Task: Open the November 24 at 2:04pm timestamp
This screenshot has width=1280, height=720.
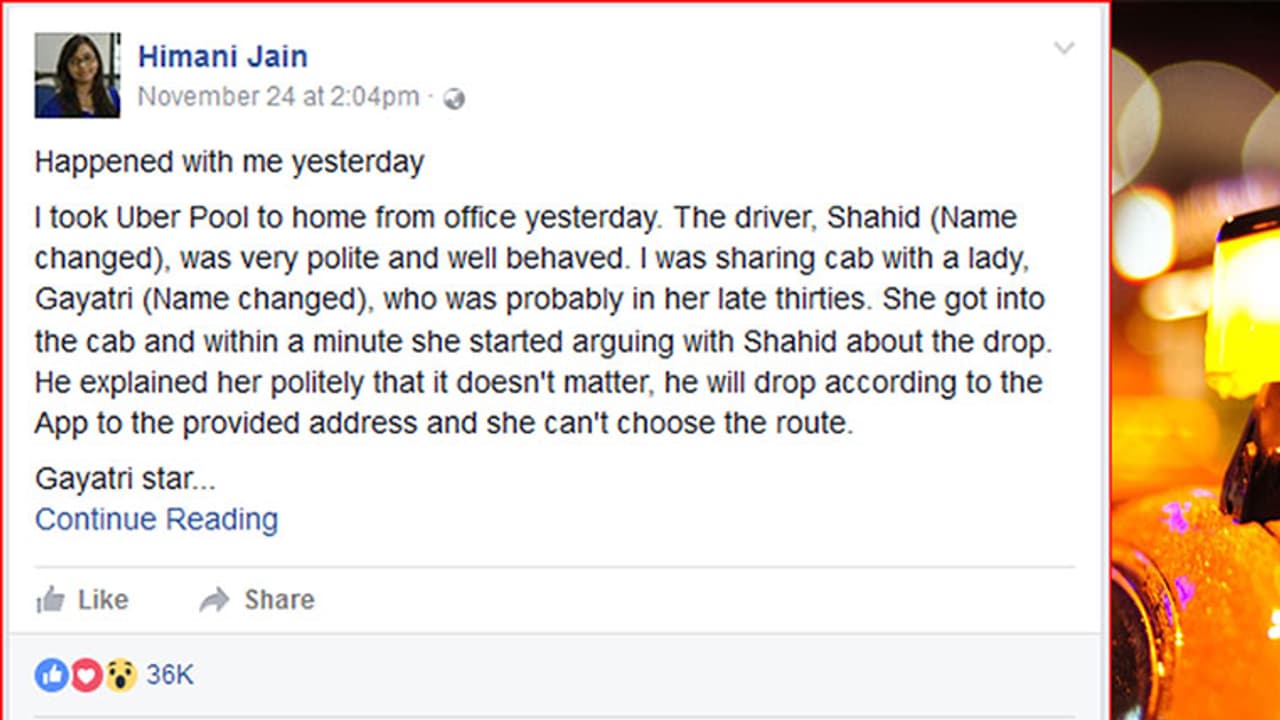Action: click(278, 97)
